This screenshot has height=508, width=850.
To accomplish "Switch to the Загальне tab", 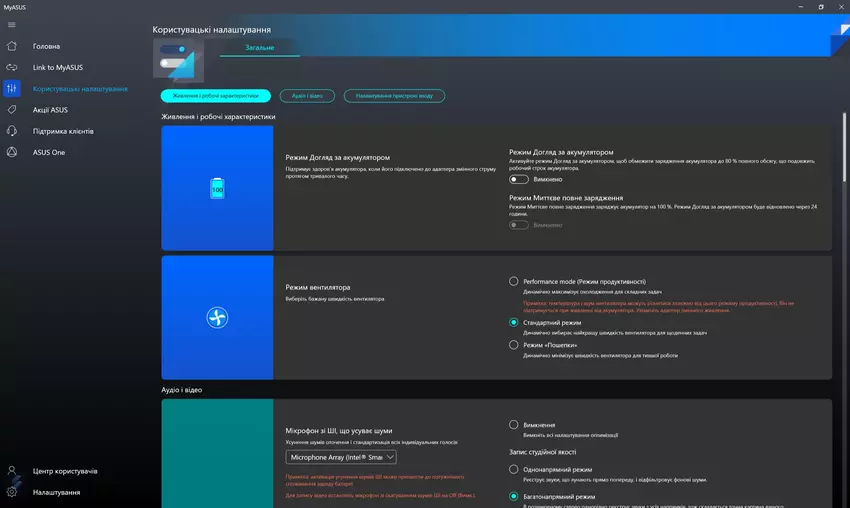I will pos(258,48).
